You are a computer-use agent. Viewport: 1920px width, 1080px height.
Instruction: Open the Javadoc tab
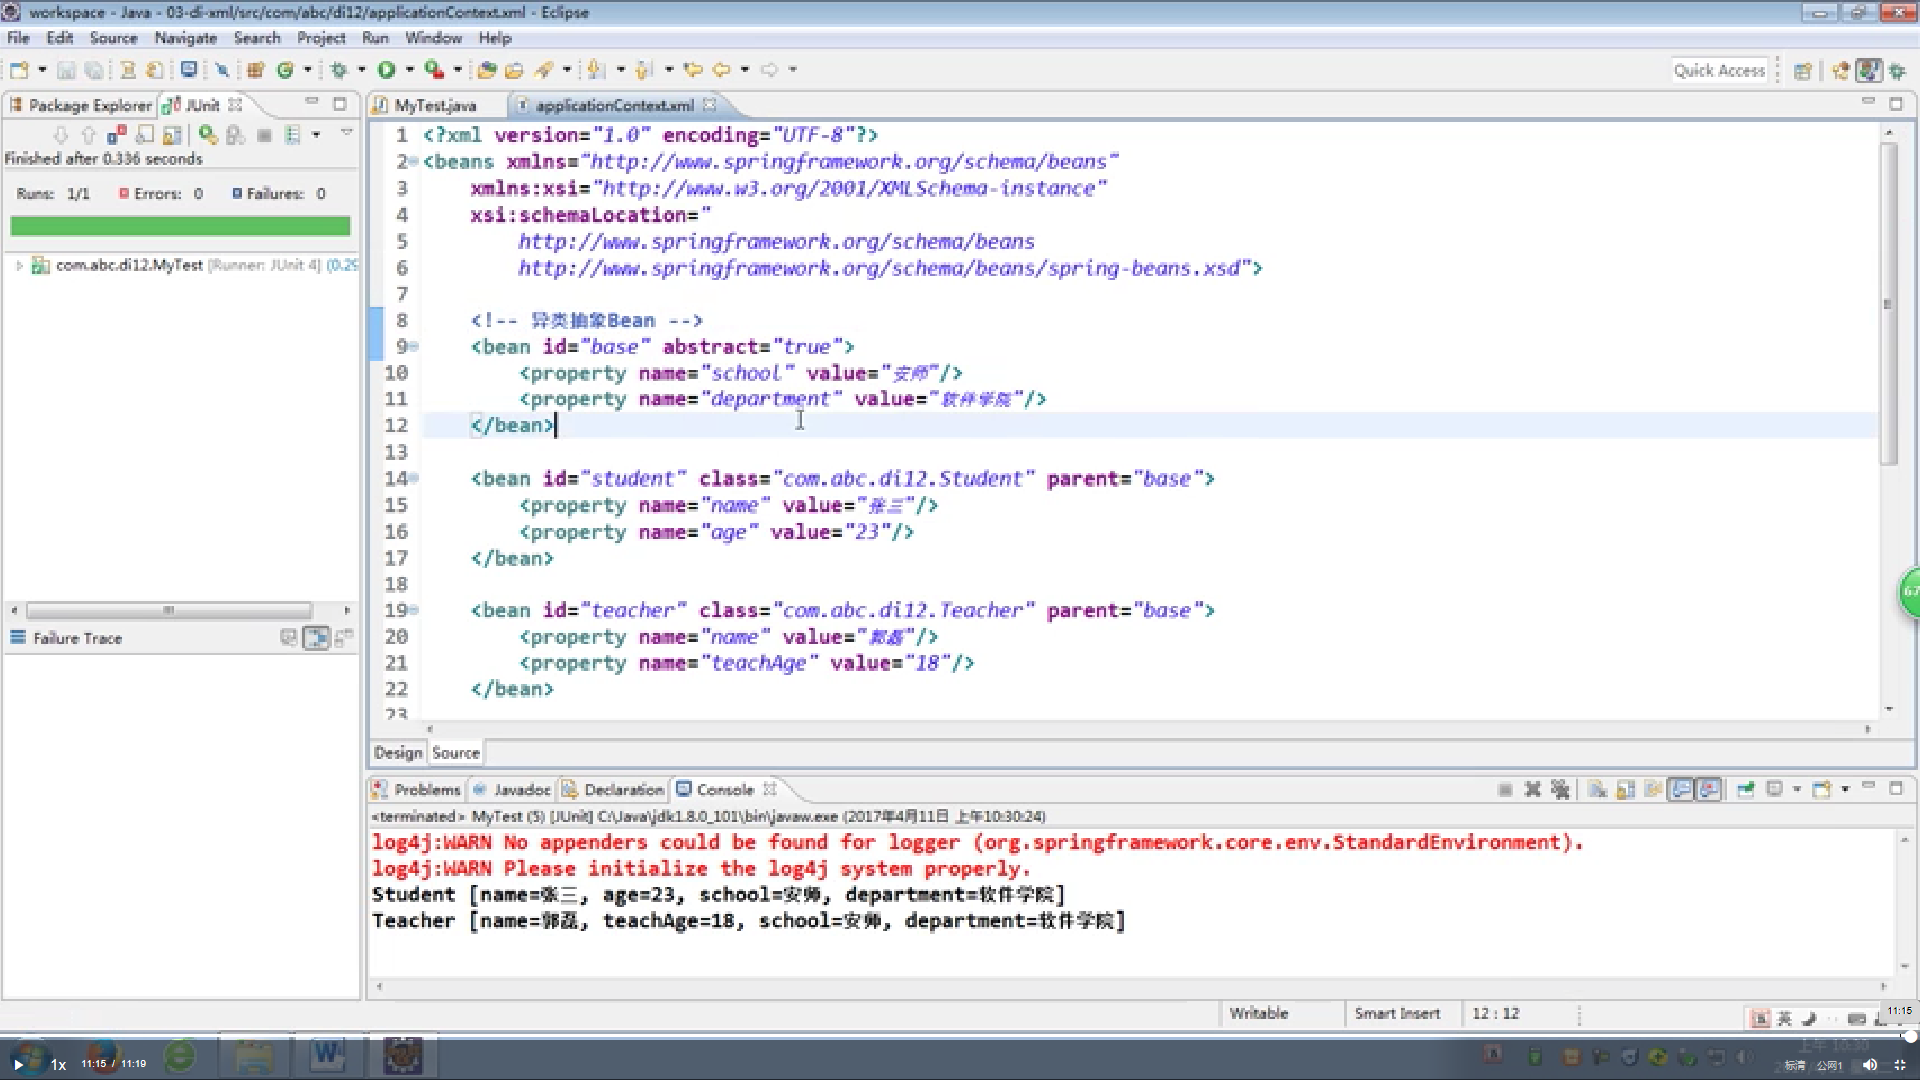click(512, 790)
